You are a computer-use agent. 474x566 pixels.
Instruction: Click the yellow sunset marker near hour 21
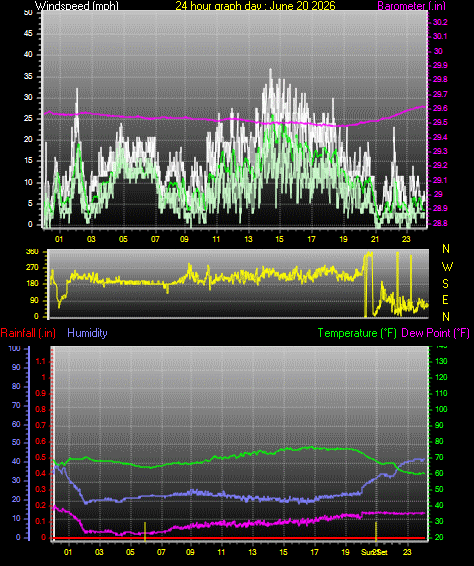tap(376, 531)
